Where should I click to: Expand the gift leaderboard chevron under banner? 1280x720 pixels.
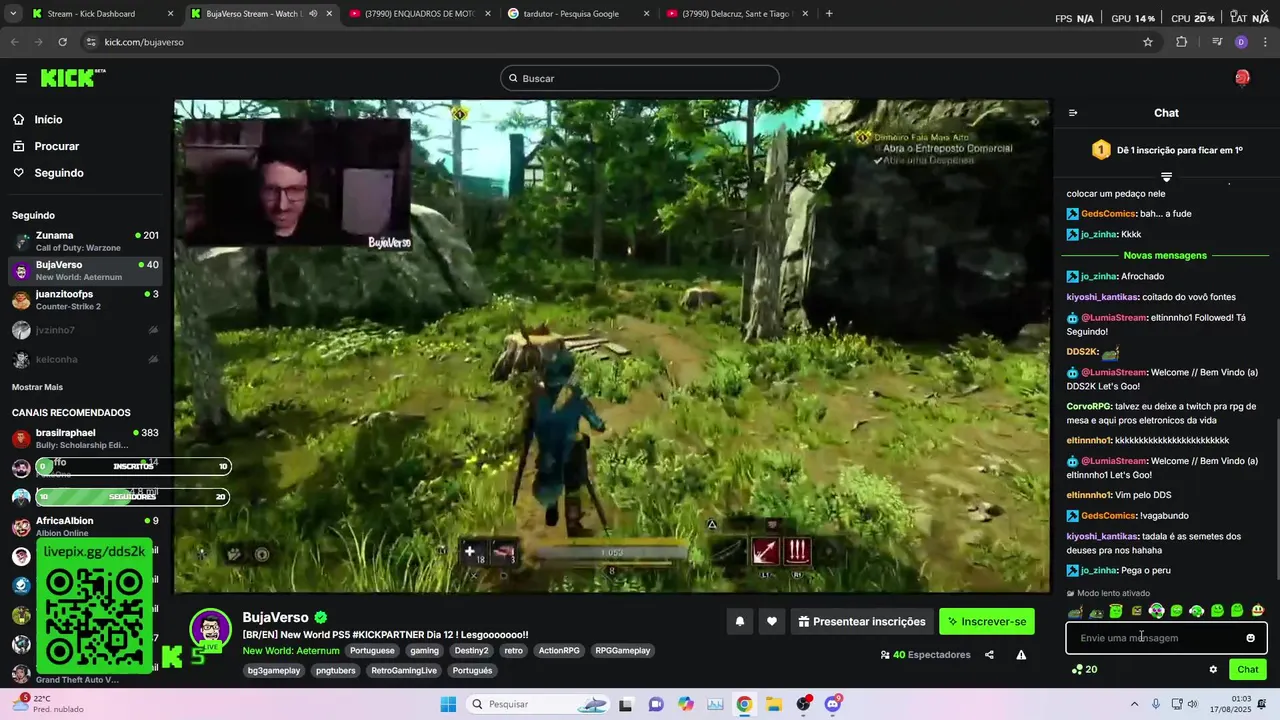(x=1166, y=177)
